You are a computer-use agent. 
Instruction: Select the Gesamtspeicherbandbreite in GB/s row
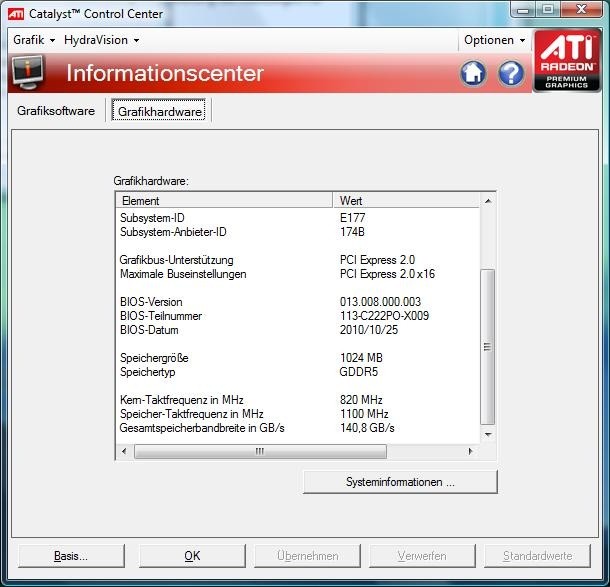[x=298, y=428]
